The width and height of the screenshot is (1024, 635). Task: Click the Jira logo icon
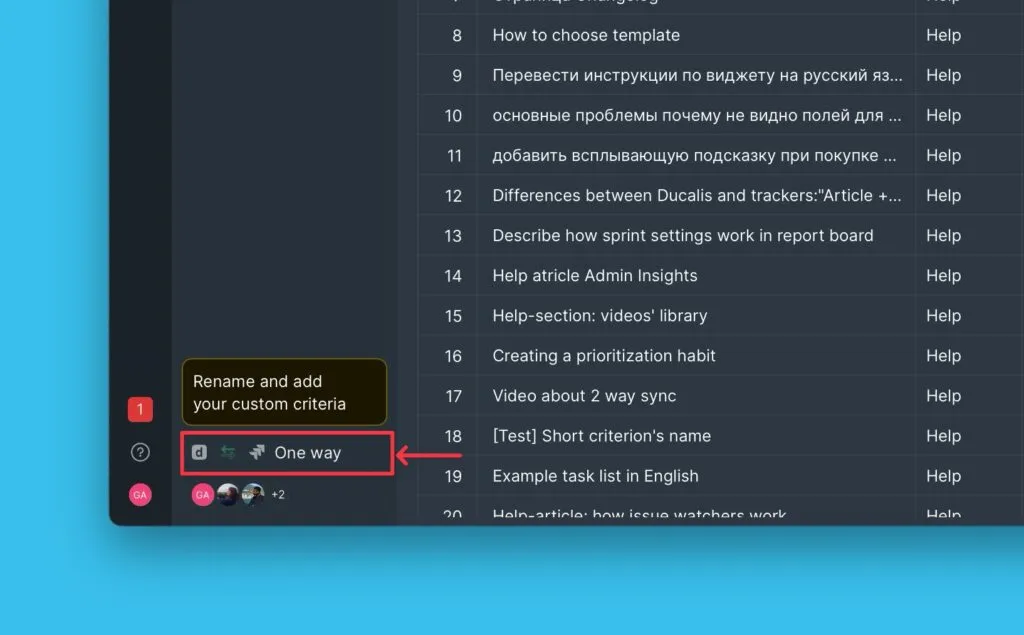coord(257,453)
